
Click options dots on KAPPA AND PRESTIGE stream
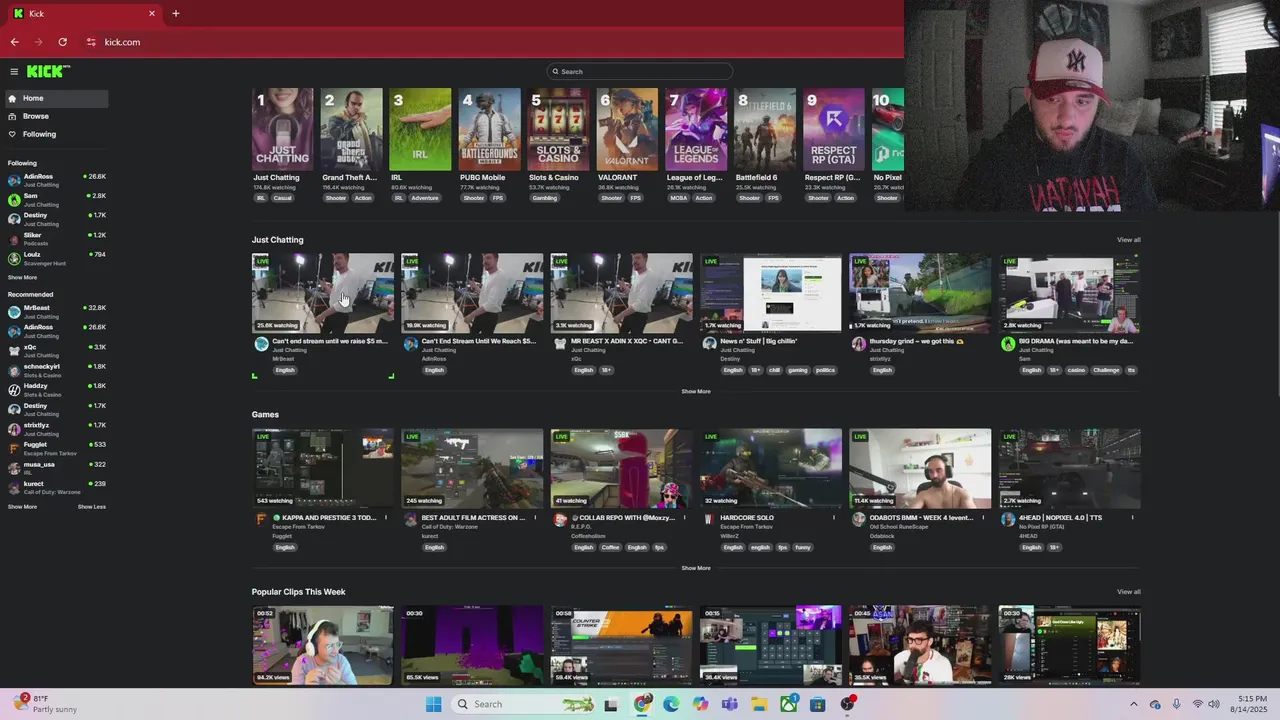387,518
